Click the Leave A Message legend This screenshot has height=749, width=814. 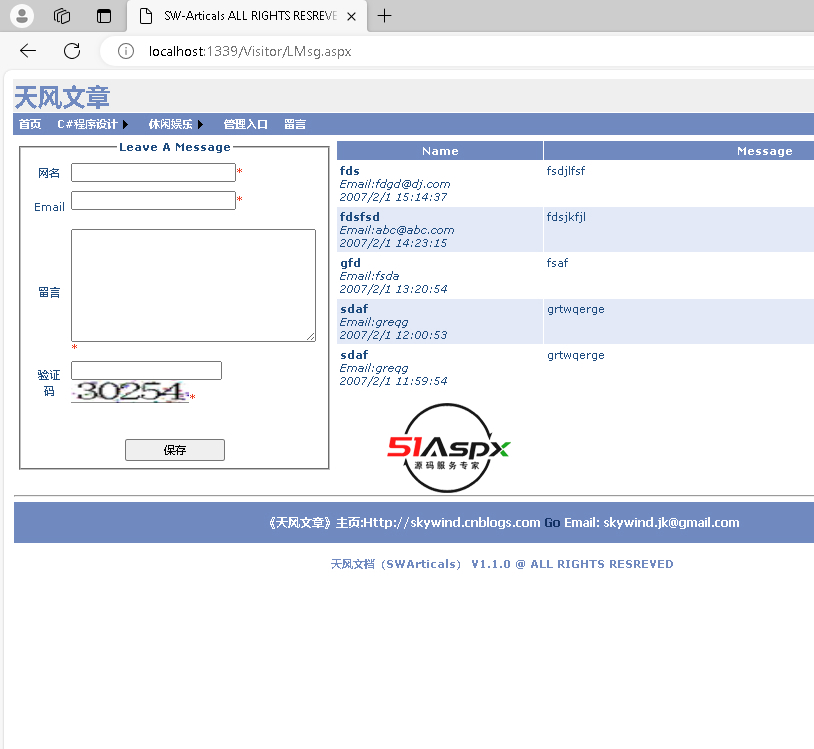(174, 147)
